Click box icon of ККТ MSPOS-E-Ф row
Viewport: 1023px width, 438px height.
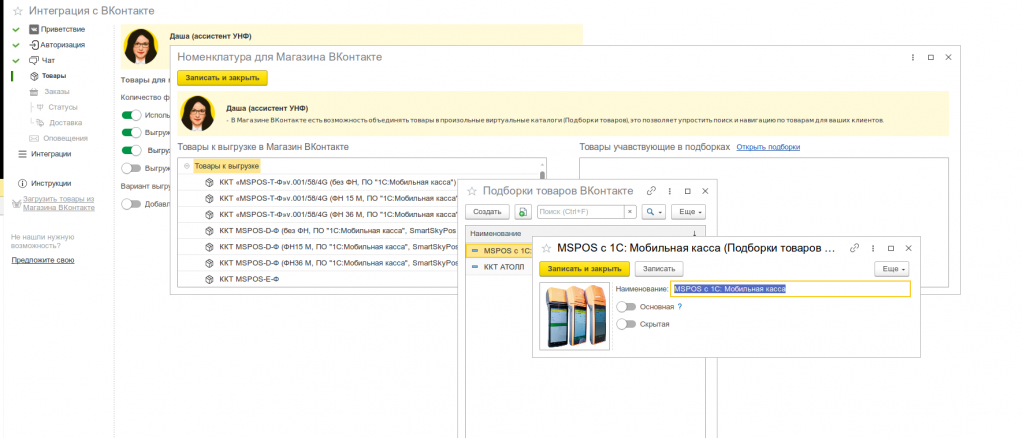210,279
